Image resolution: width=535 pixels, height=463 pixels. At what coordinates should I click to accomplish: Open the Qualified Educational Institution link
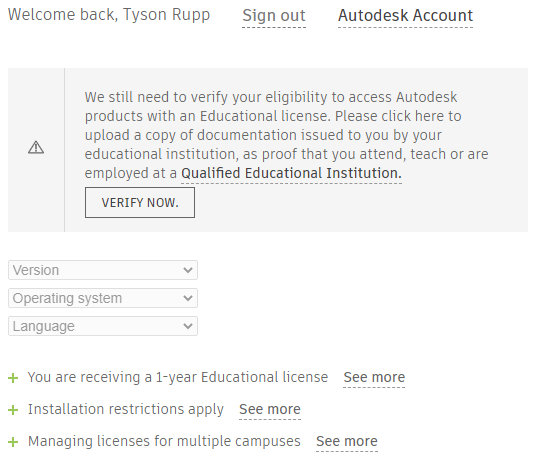coord(291,173)
